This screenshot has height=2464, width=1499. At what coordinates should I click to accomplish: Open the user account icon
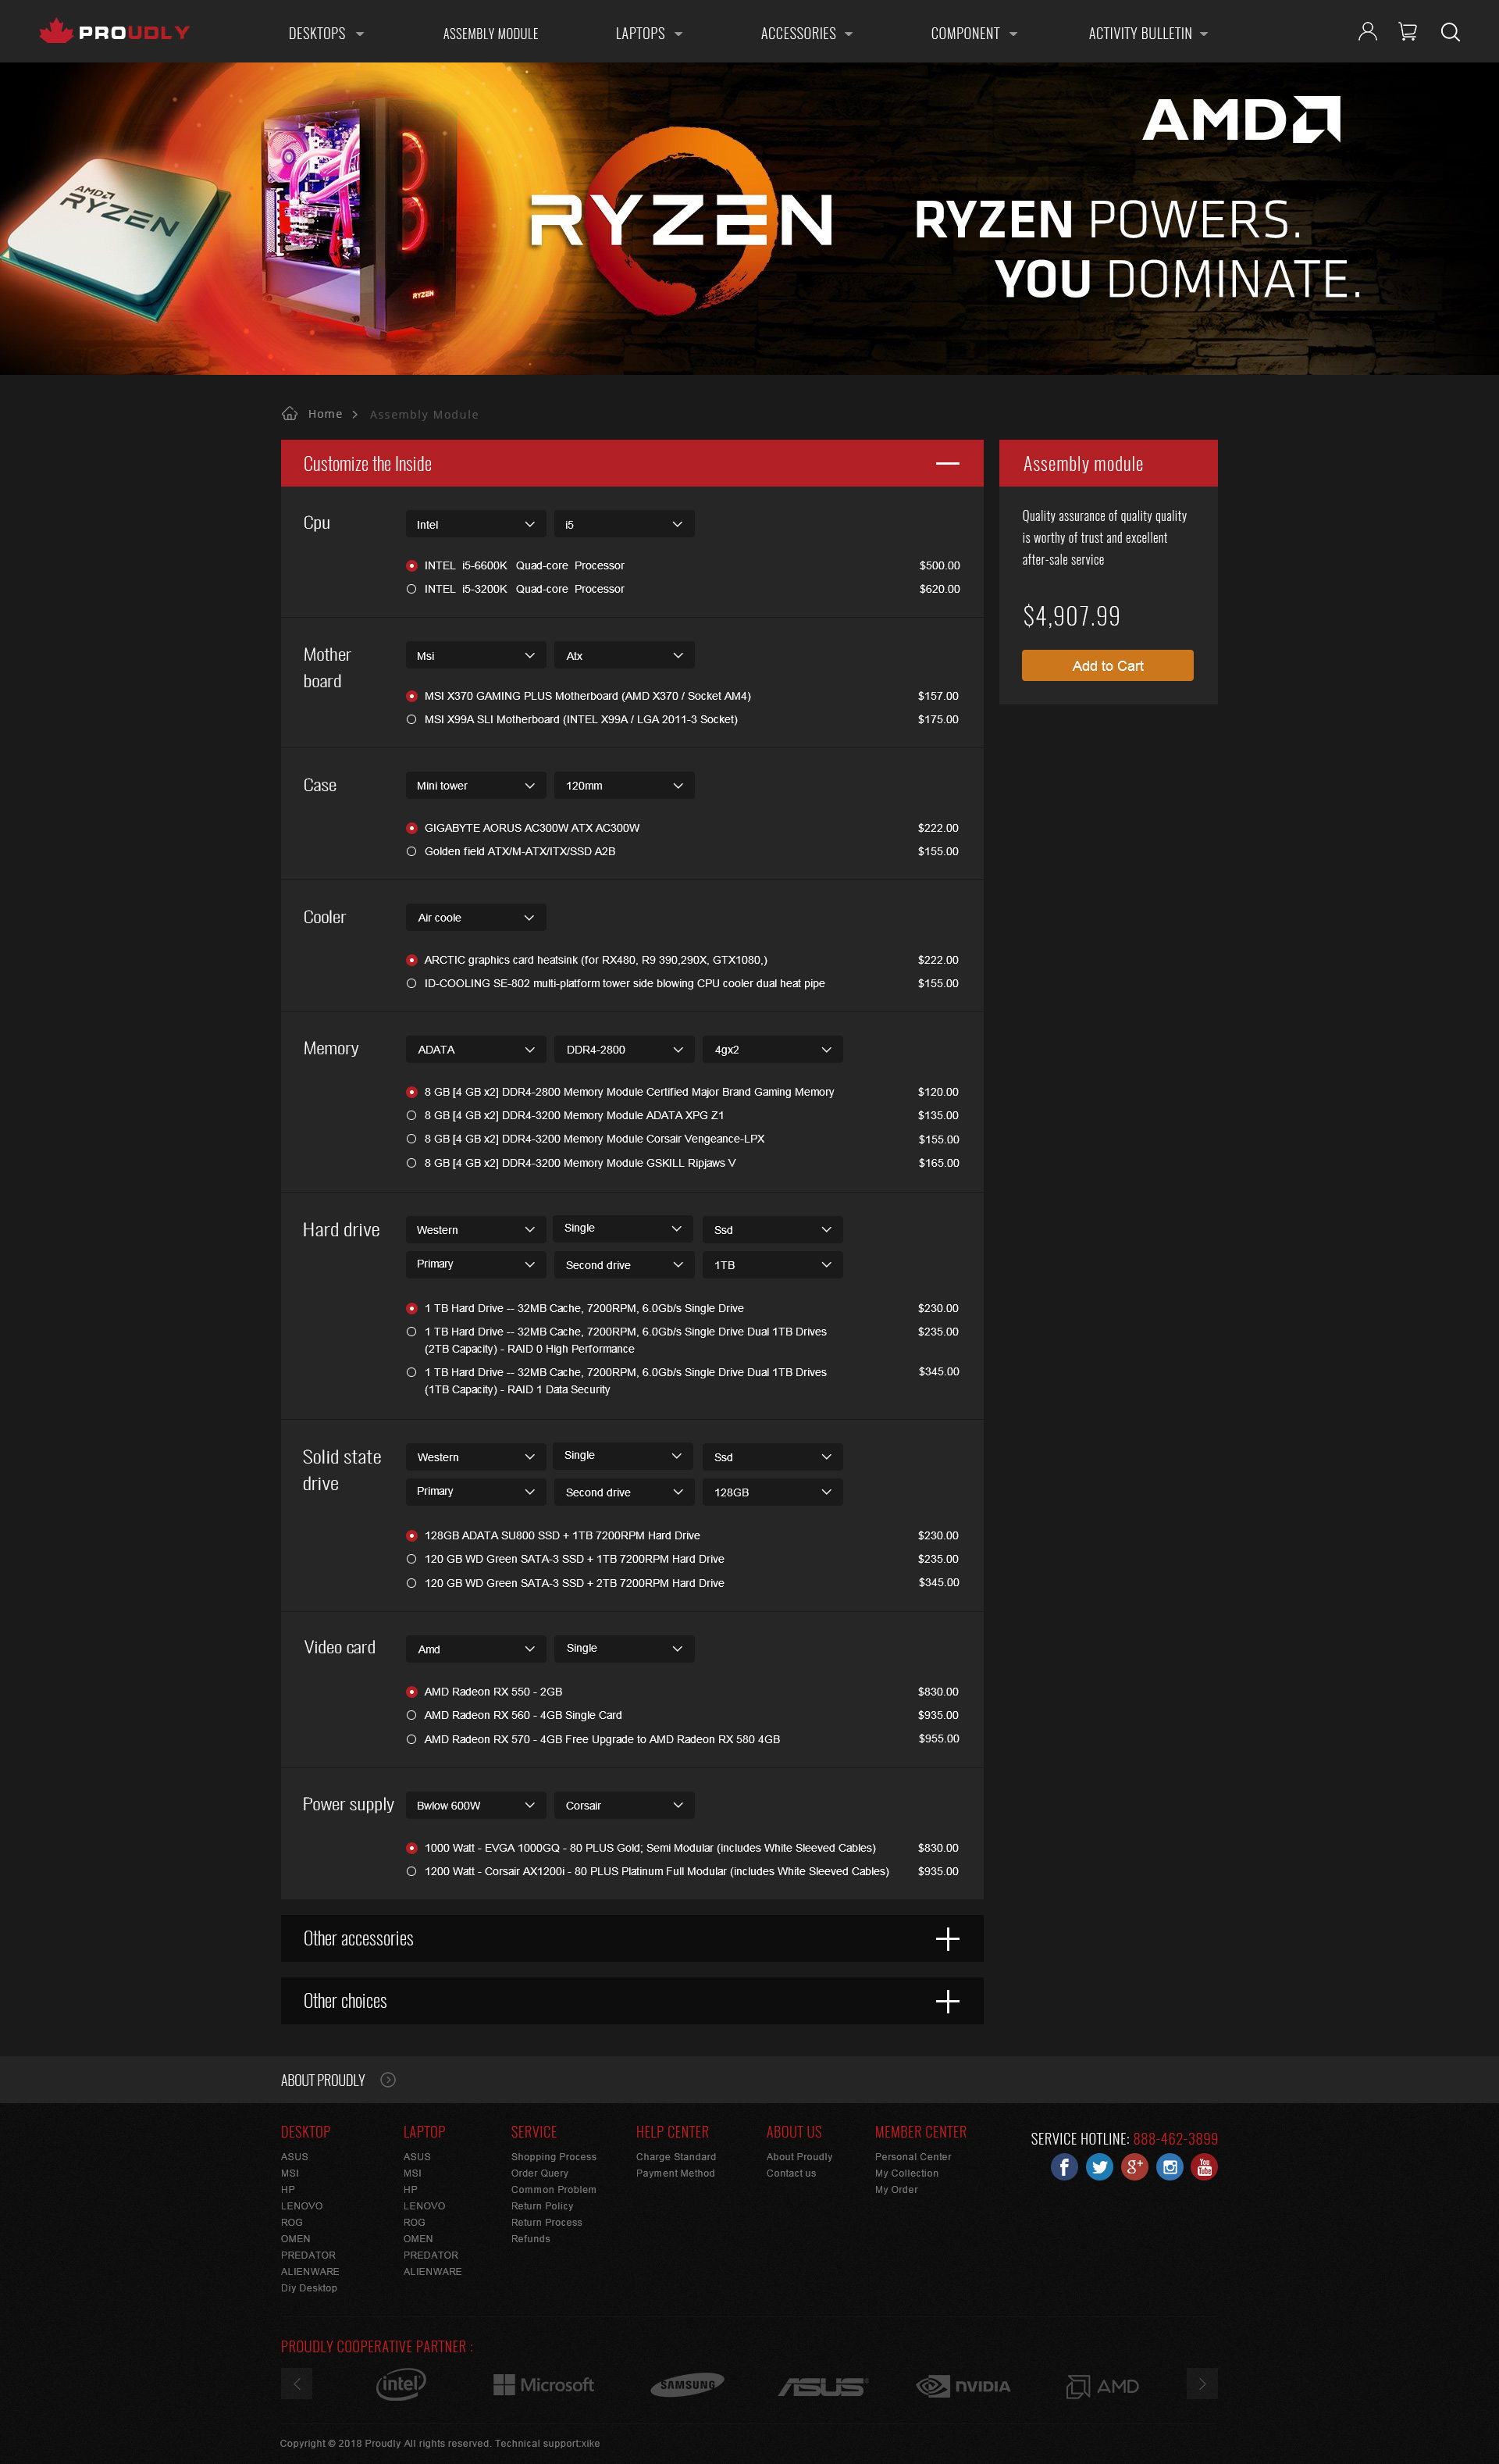pos(1367,32)
